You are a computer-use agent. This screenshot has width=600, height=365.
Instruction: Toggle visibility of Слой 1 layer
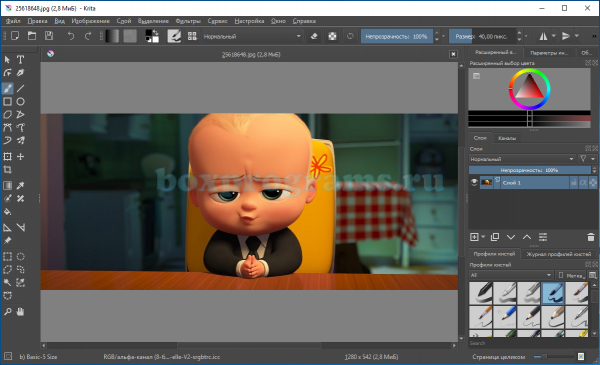point(474,182)
